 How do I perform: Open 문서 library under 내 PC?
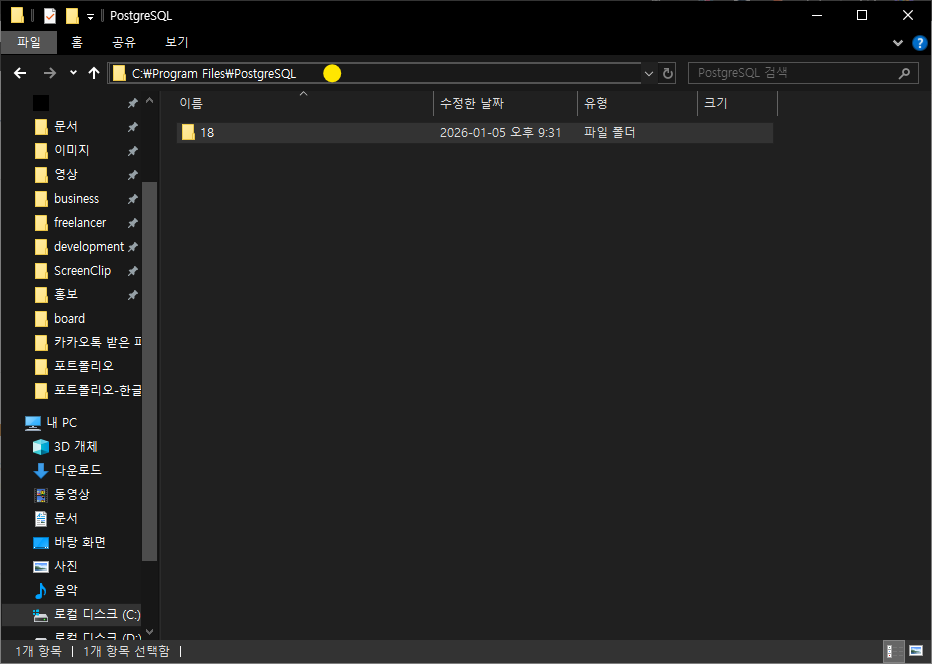[65, 518]
